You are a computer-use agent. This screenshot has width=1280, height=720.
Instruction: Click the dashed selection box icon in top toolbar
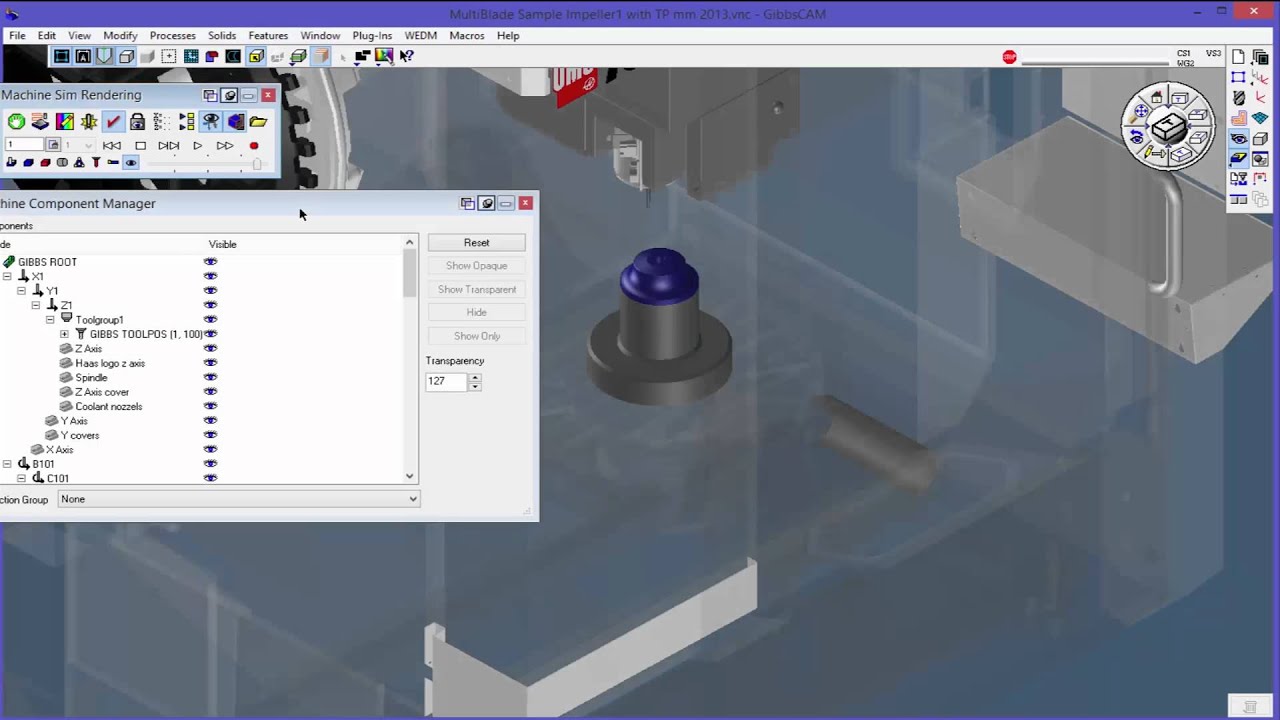coord(168,56)
